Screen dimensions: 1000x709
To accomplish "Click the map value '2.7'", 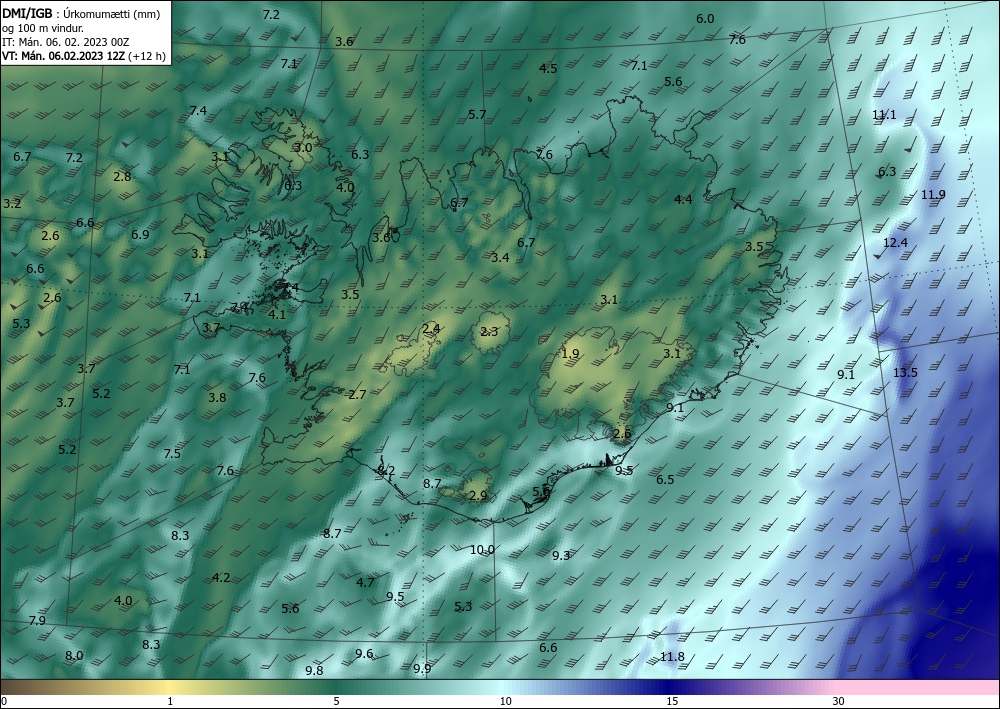I will 357,394.
